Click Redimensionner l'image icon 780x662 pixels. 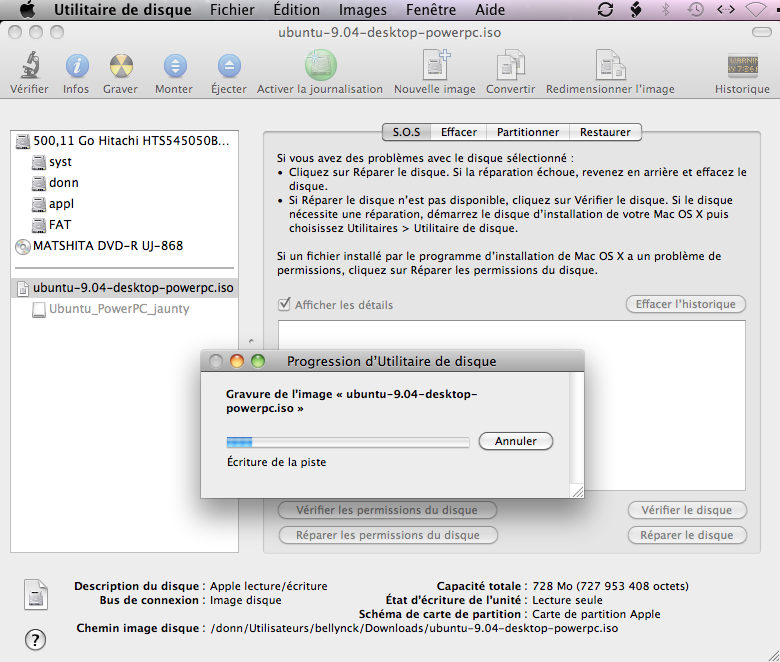point(611,65)
